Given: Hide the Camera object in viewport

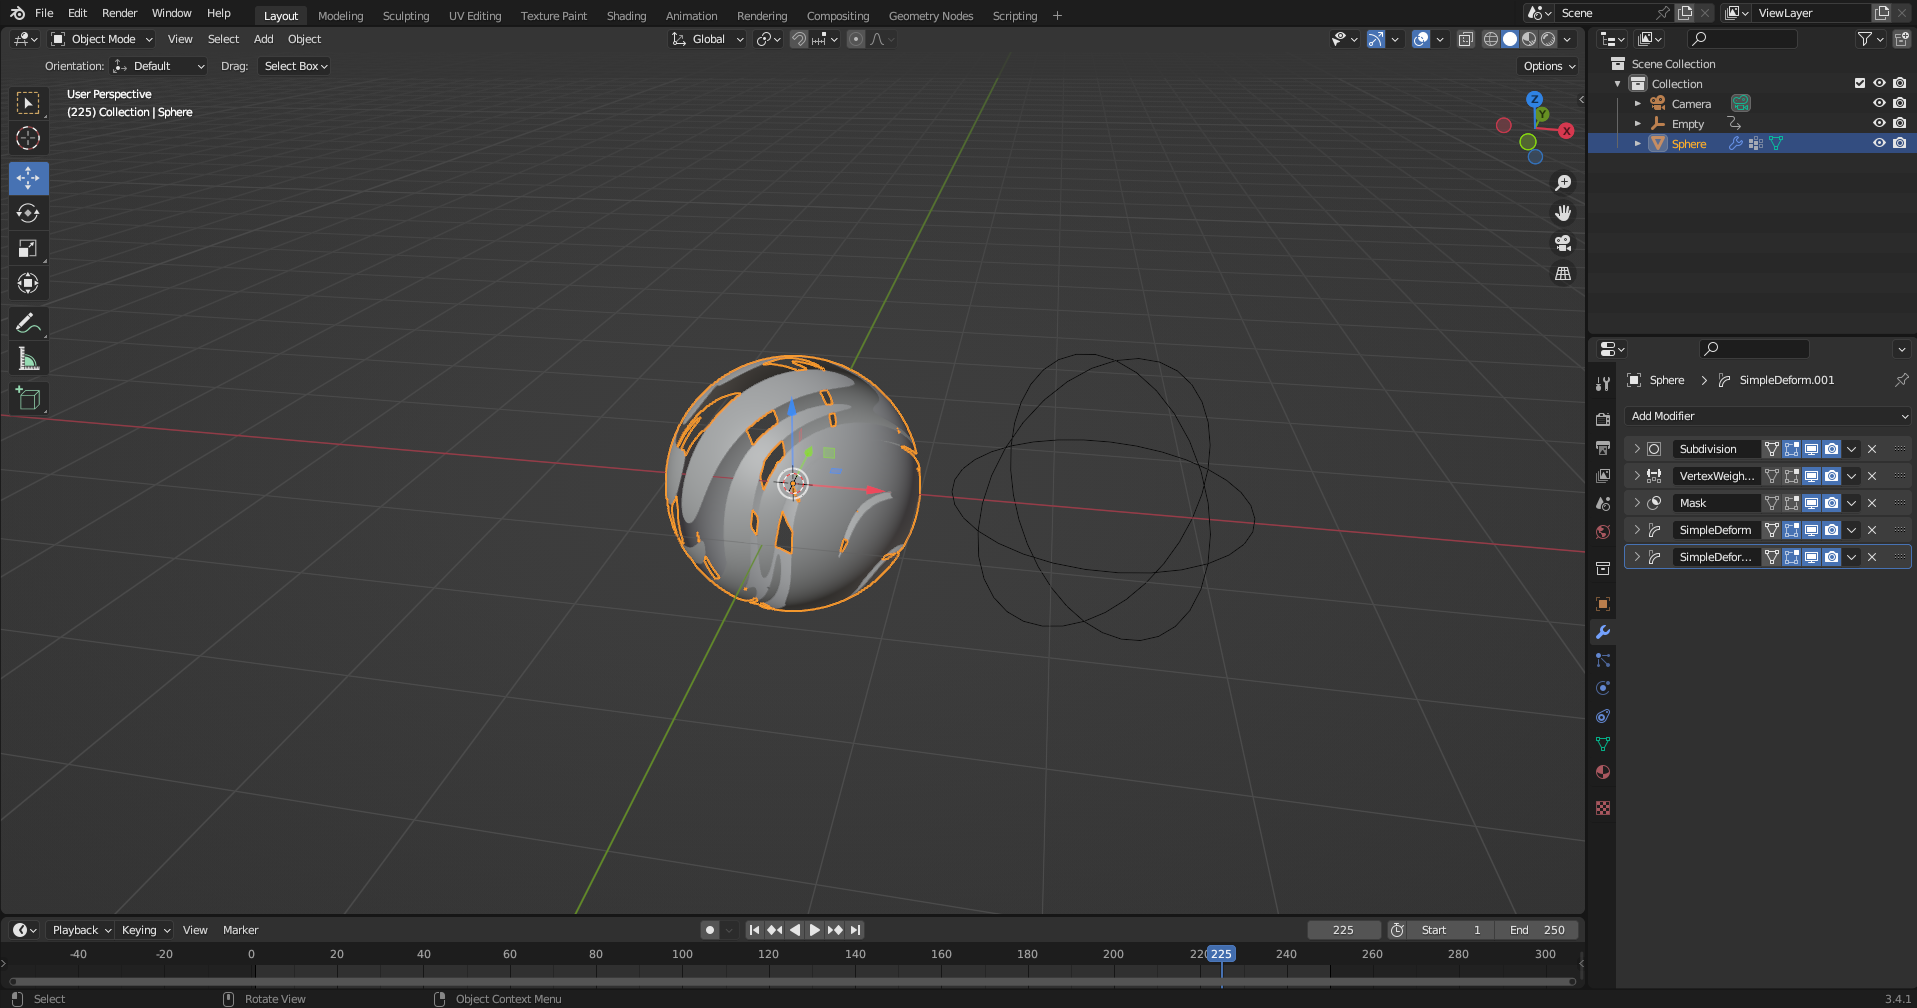Looking at the screenshot, I should click(x=1879, y=103).
